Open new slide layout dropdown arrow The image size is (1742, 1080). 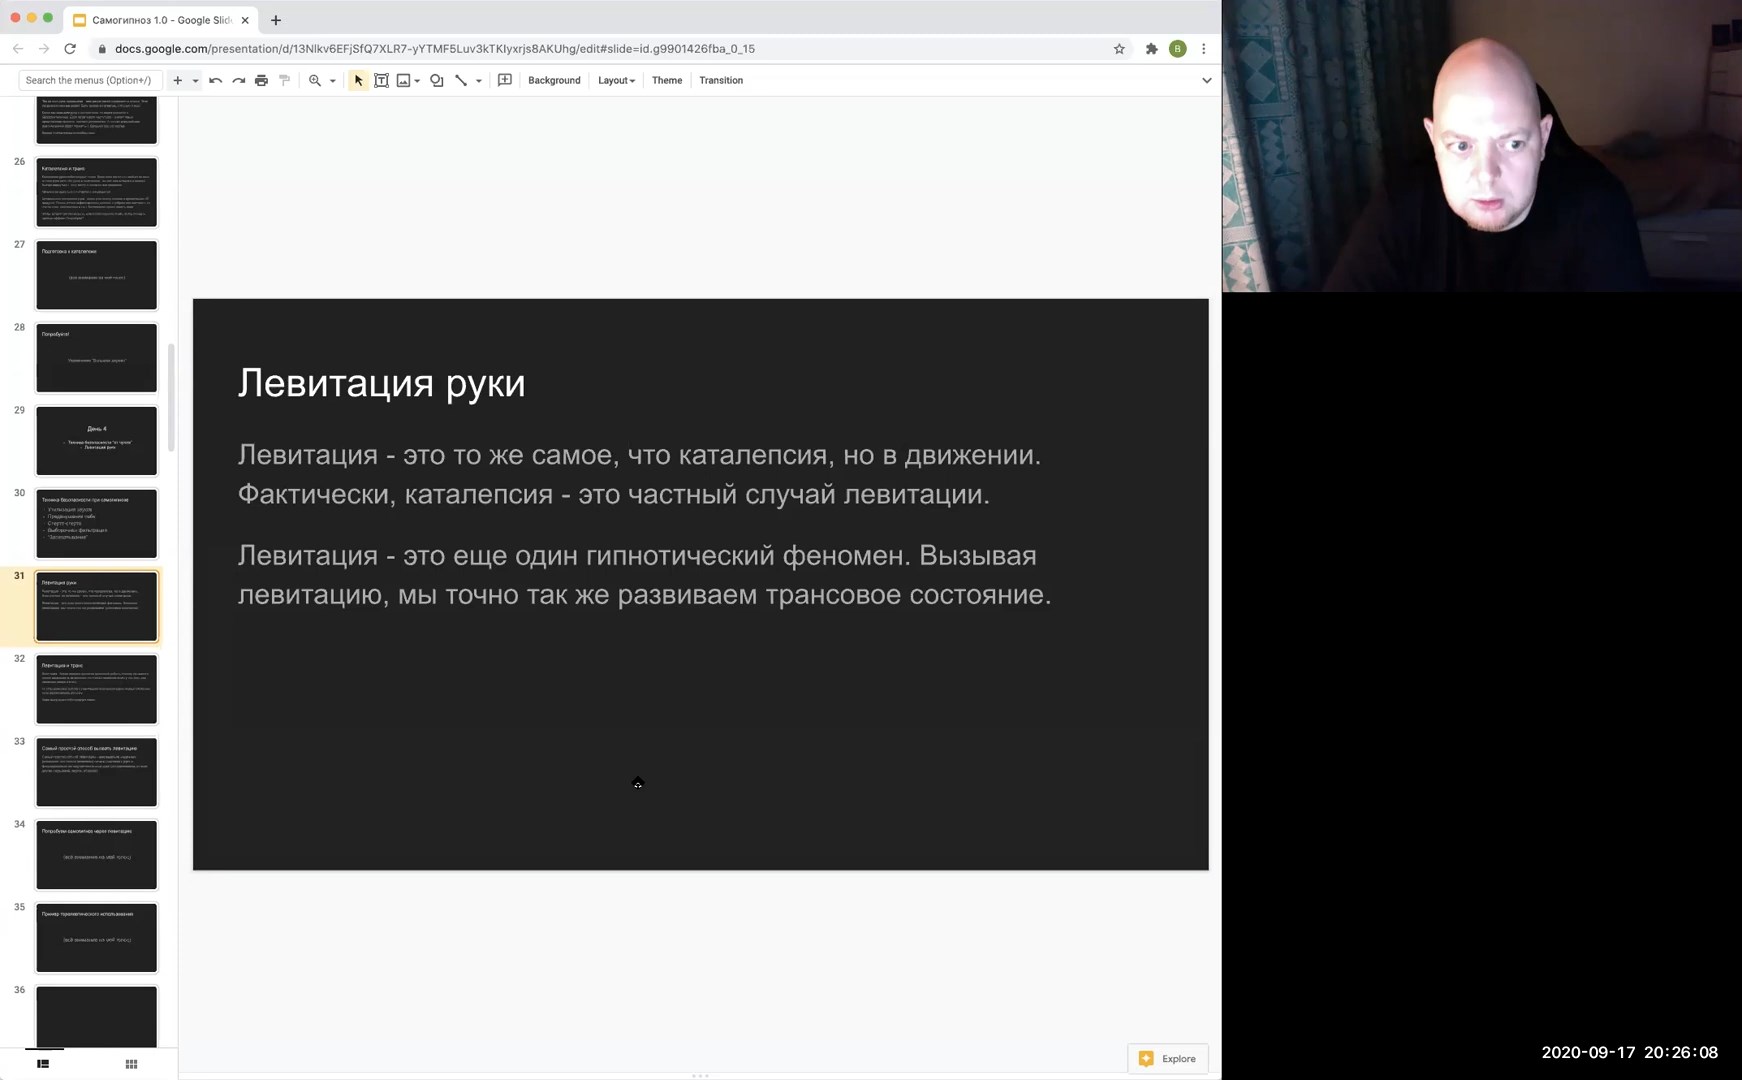[x=195, y=81]
